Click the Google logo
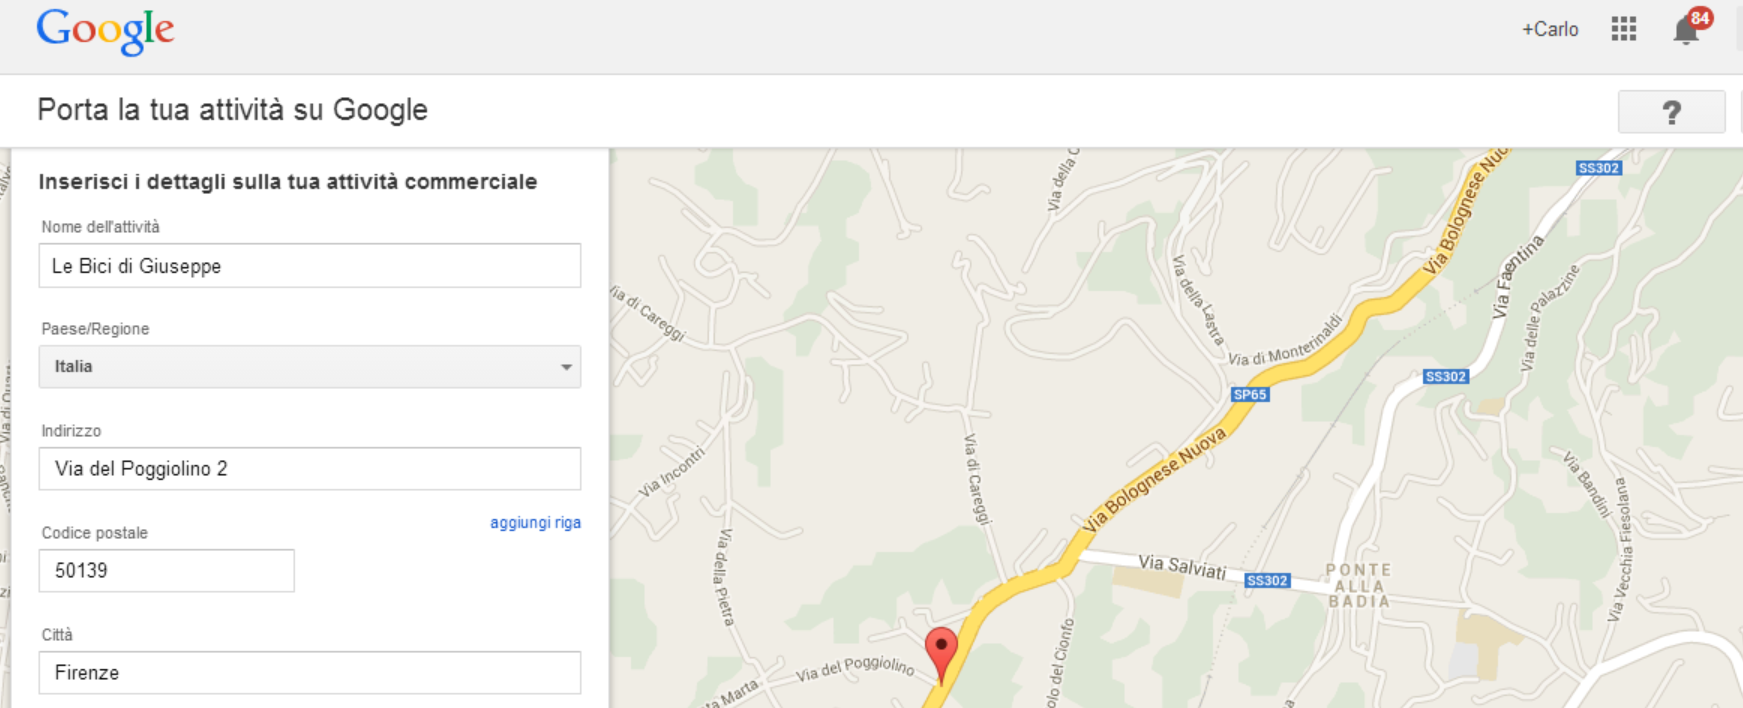The width and height of the screenshot is (1743, 708). point(105,32)
